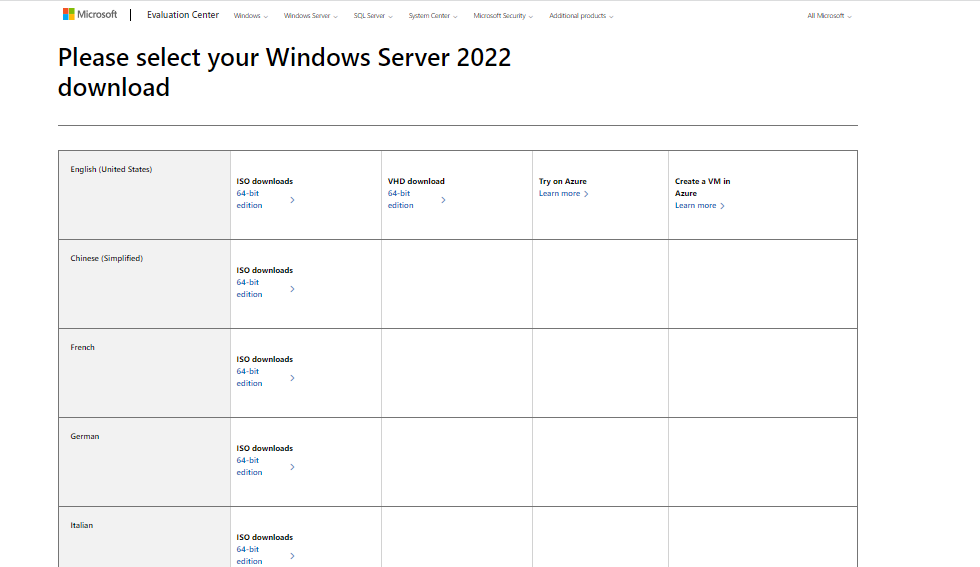Expand the Microsoft Security menu

503,16
